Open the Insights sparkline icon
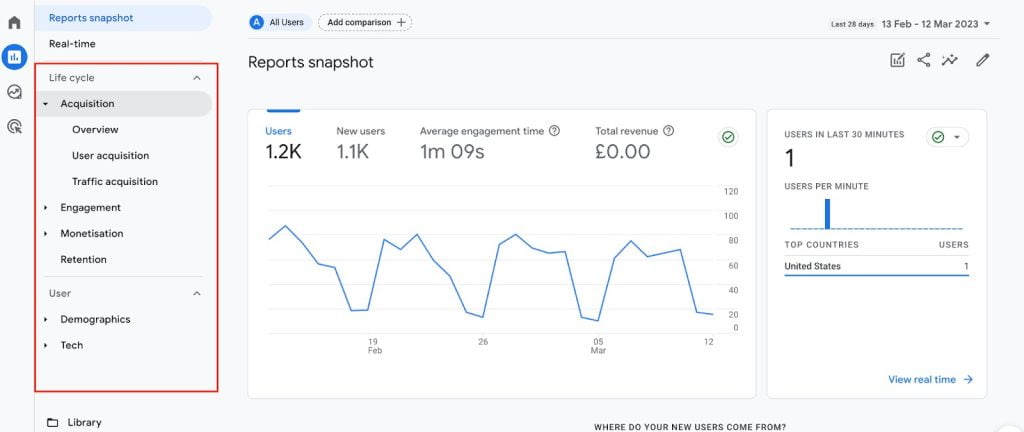The height and width of the screenshot is (432, 1024). click(950, 61)
